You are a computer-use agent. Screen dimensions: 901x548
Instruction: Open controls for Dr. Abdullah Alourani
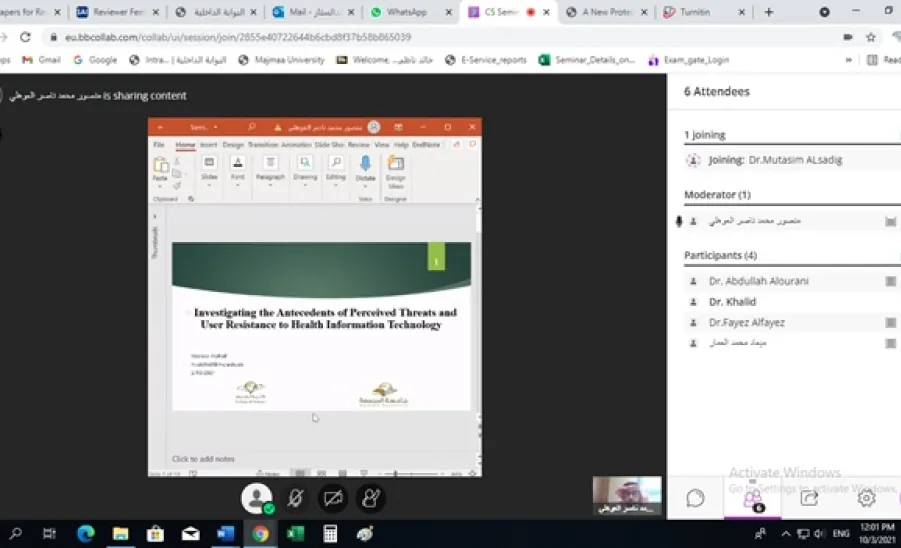point(890,281)
